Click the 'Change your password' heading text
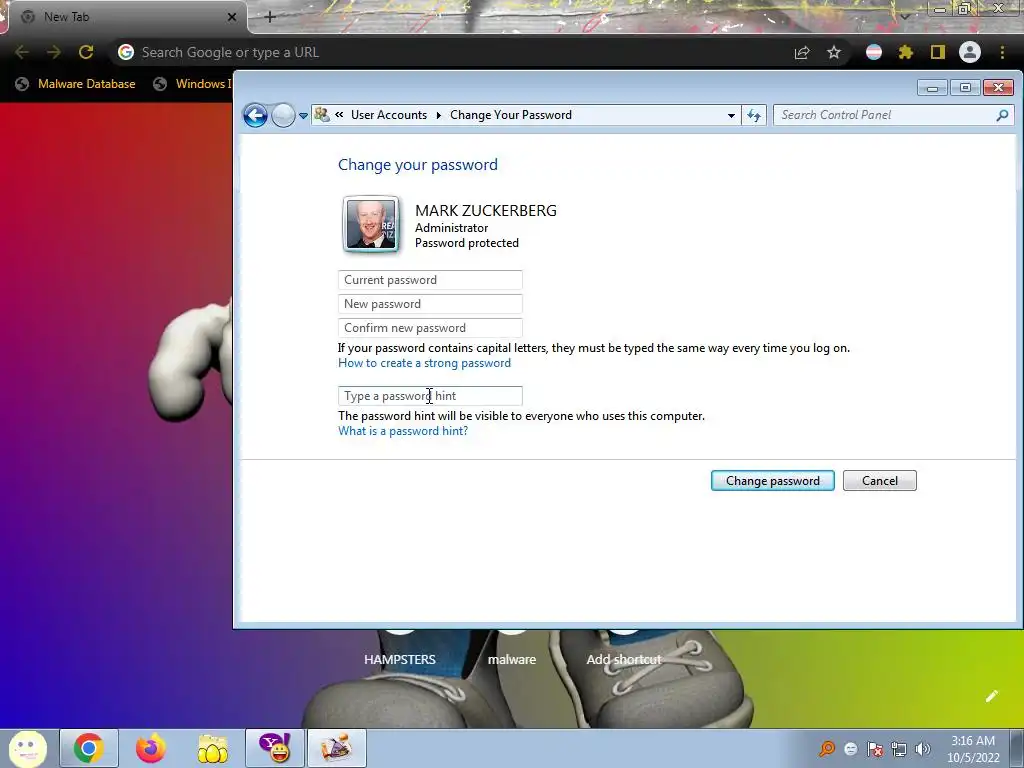 418,165
